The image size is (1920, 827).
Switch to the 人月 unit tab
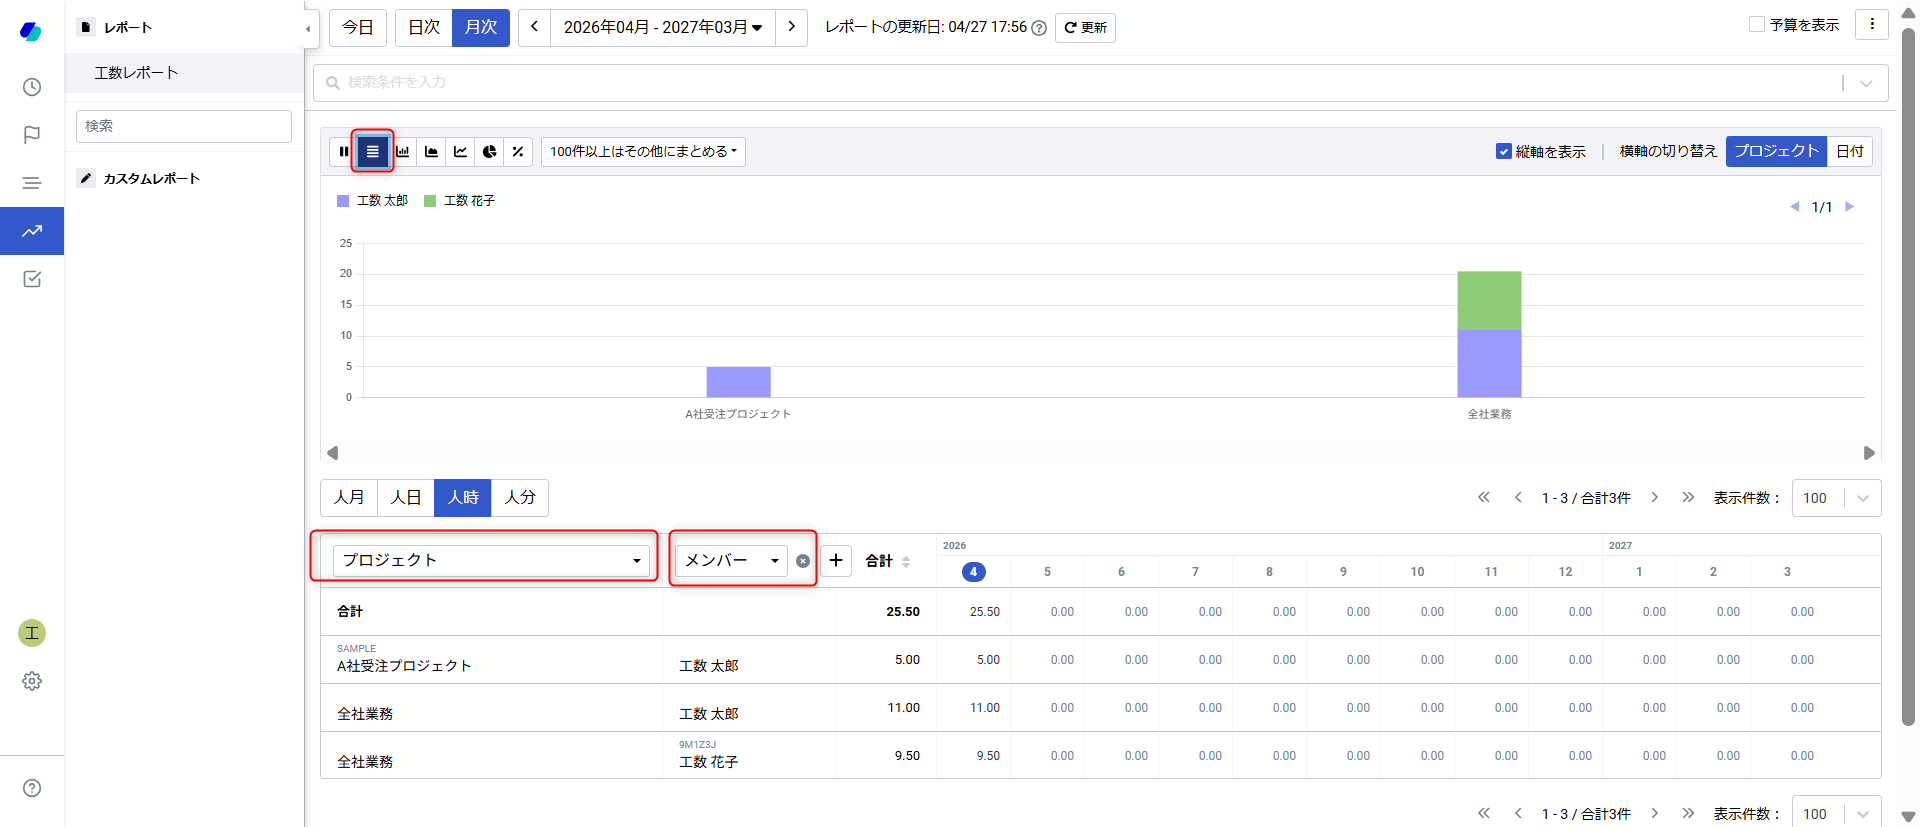(349, 497)
